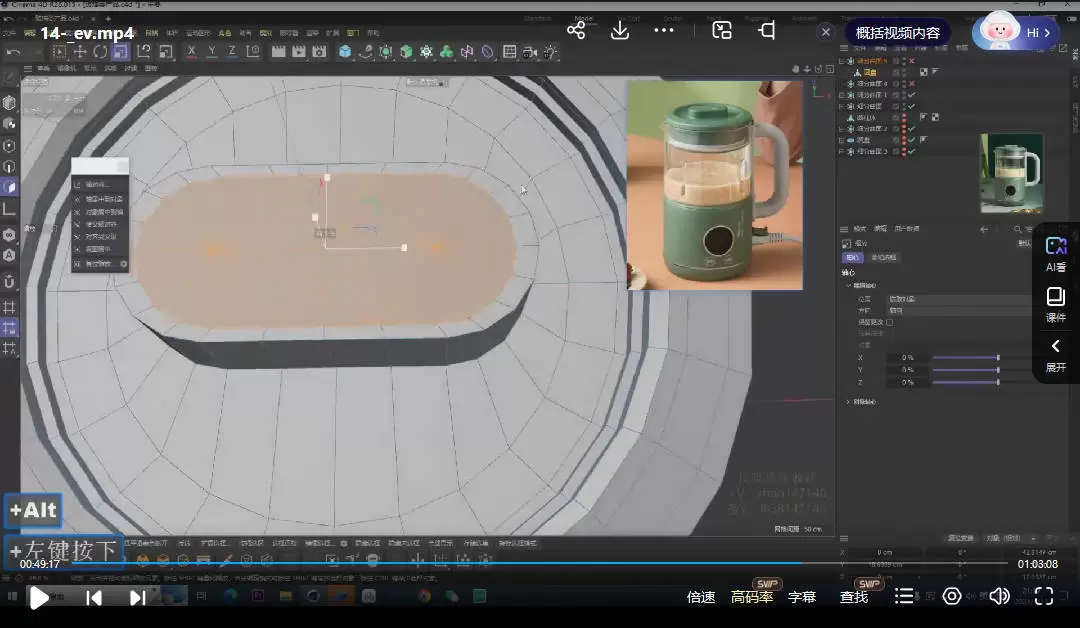Click the video progress bar
Screen dimensions: 1080x628
pos(539,563)
